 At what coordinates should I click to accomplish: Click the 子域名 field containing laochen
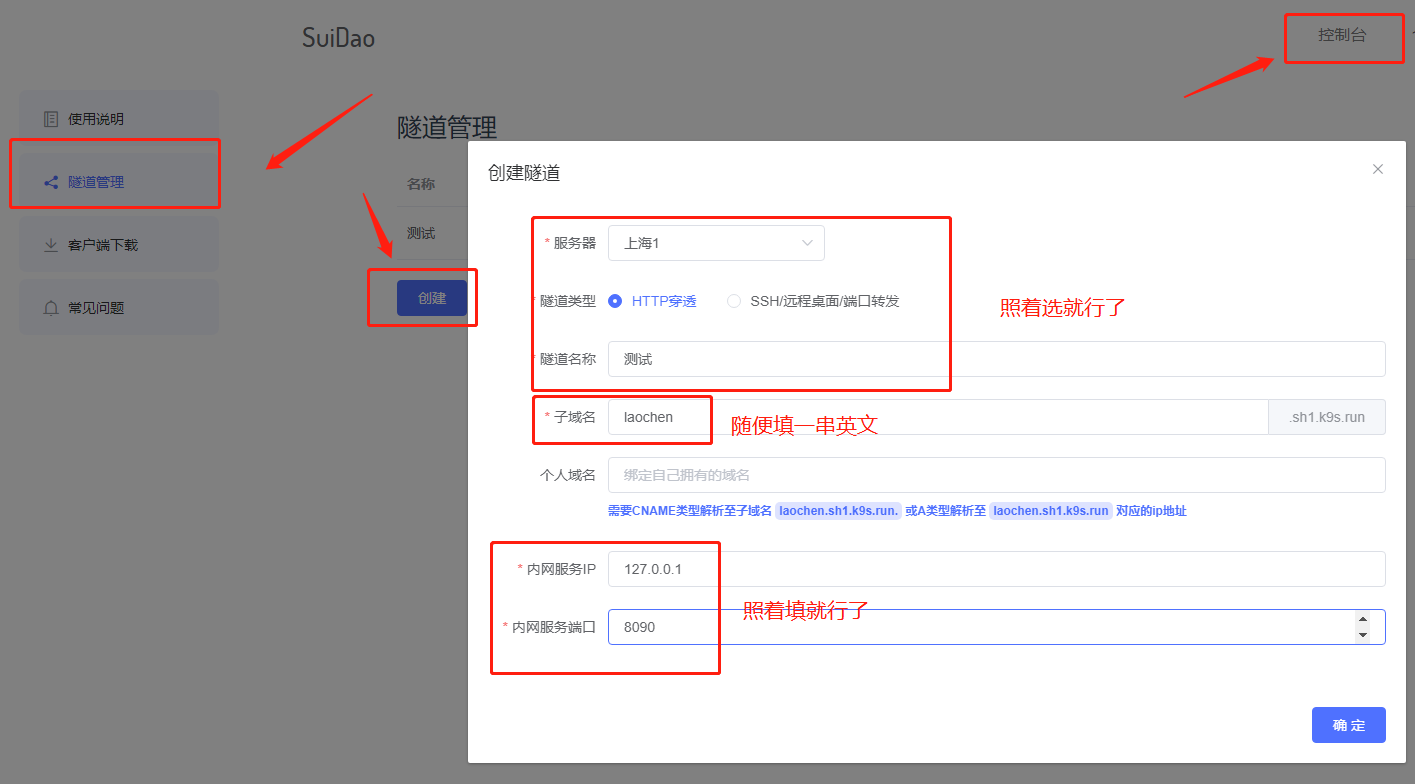pyautogui.click(x=938, y=417)
